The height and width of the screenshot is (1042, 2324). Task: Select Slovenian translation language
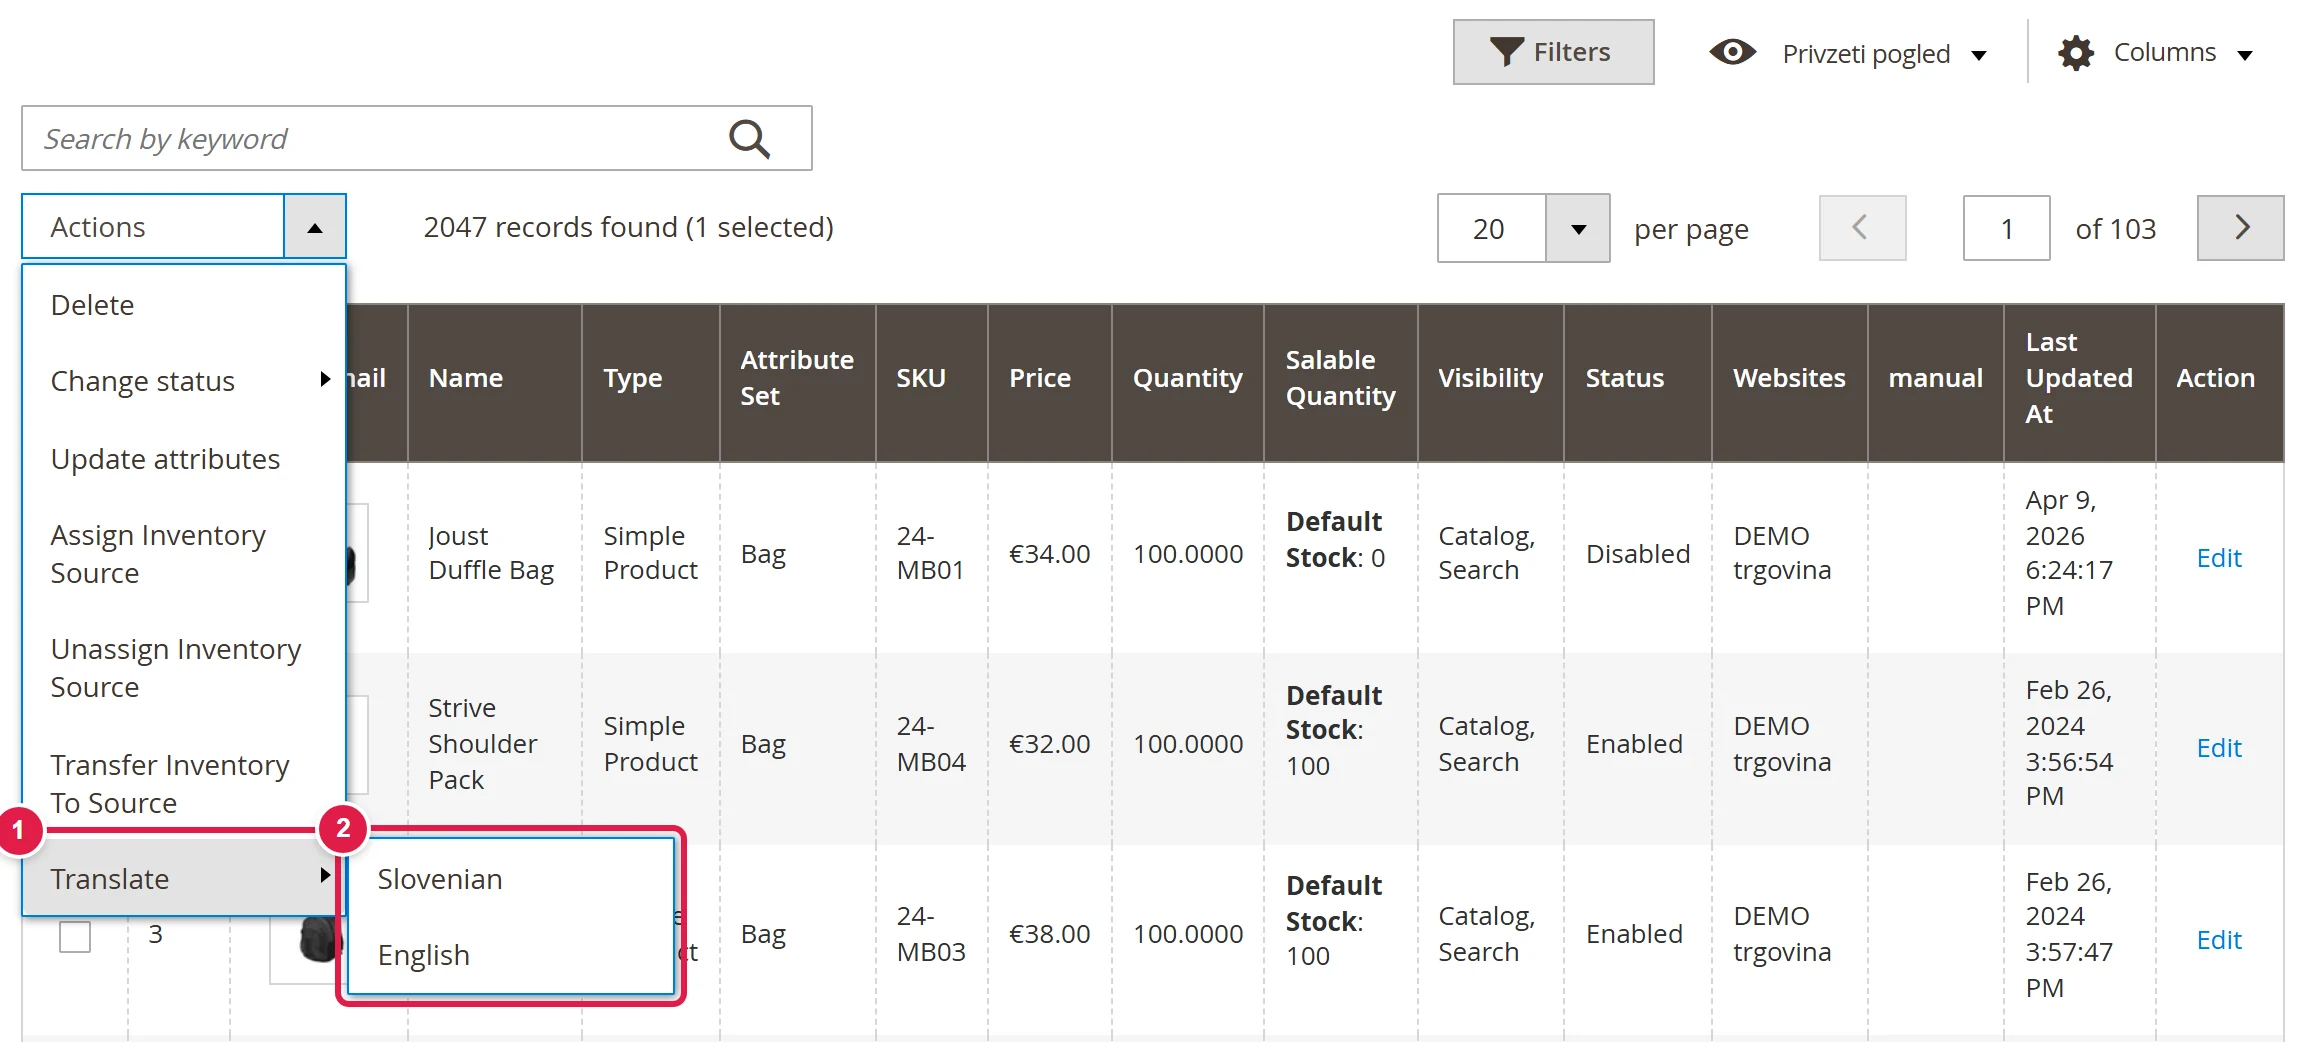click(511, 879)
